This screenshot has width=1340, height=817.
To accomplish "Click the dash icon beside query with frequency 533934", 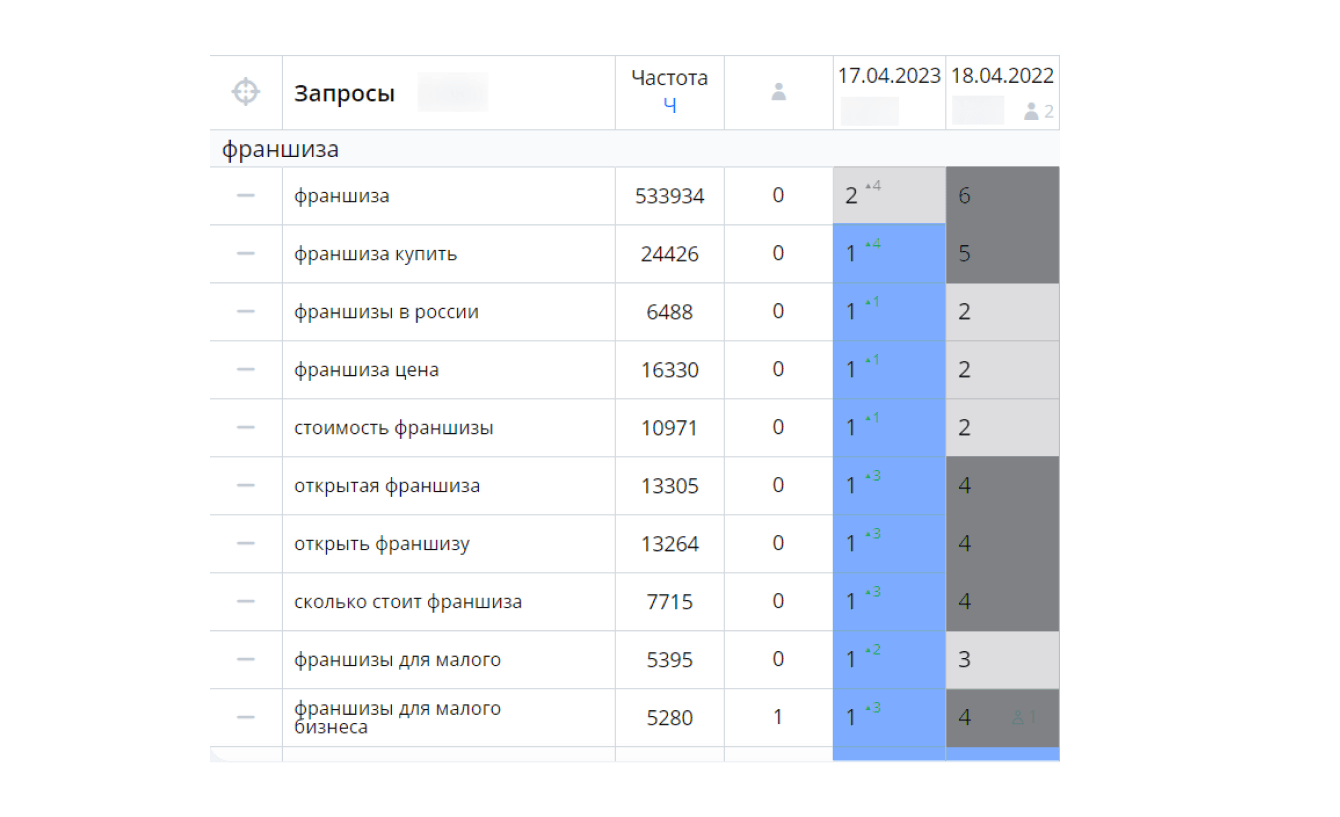I will coord(246,196).
